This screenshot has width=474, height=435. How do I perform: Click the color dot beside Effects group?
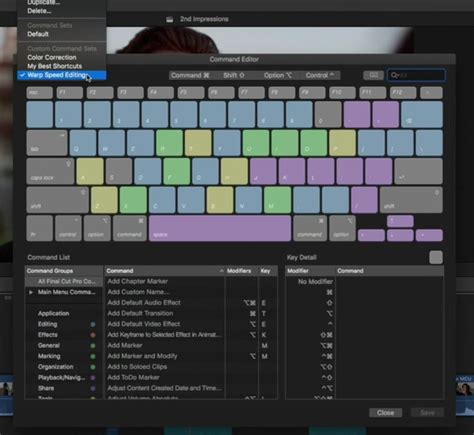click(93, 335)
